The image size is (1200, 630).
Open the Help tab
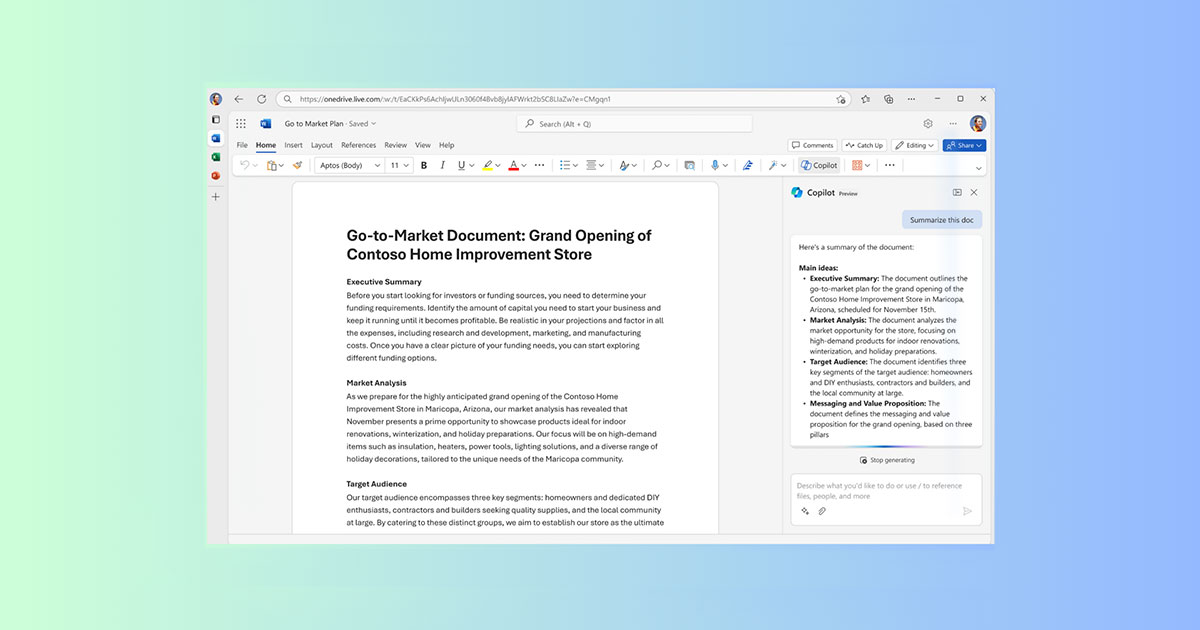pyautogui.click(x=447, y=145)
